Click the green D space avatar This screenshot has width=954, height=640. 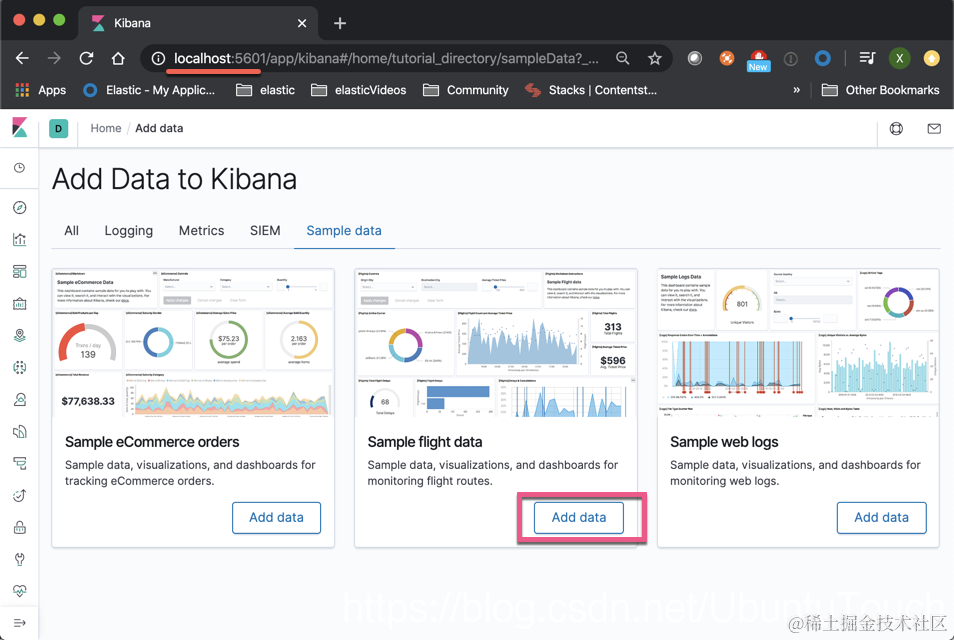[x=58, y=128]
